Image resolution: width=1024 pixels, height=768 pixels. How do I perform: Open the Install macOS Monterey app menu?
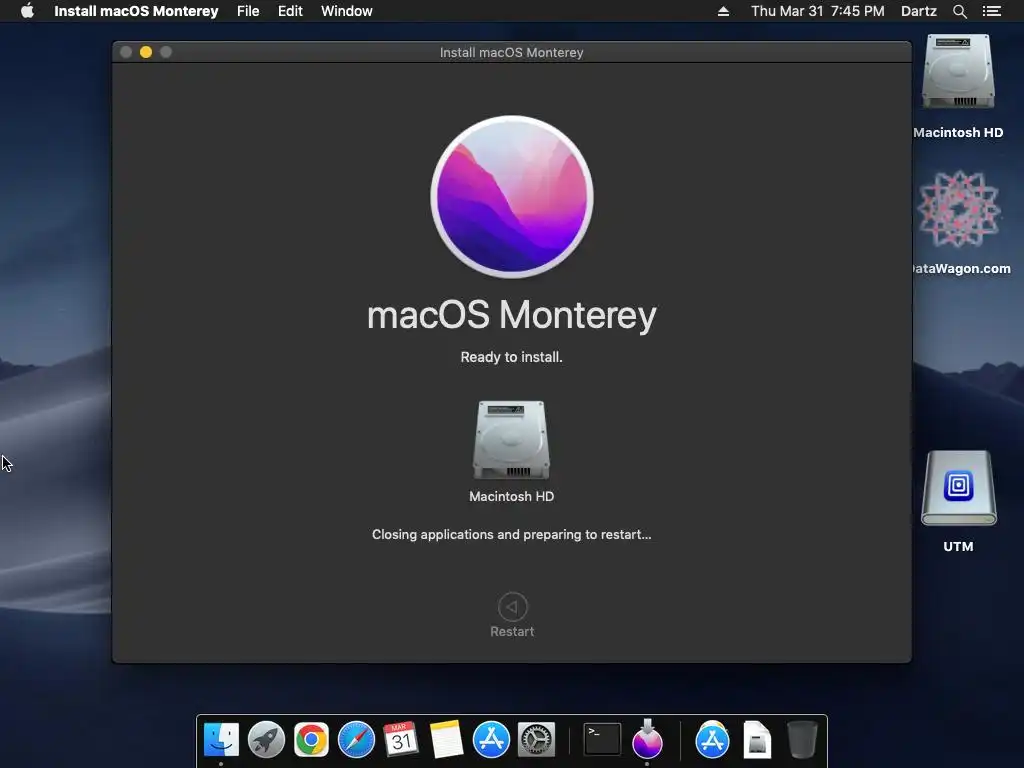point(136,11)
